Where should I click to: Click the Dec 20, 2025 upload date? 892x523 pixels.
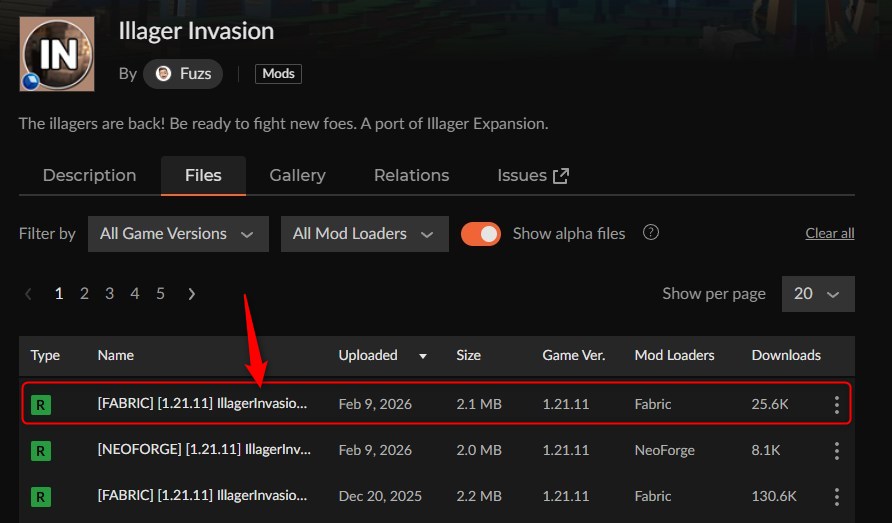point(380,496)
